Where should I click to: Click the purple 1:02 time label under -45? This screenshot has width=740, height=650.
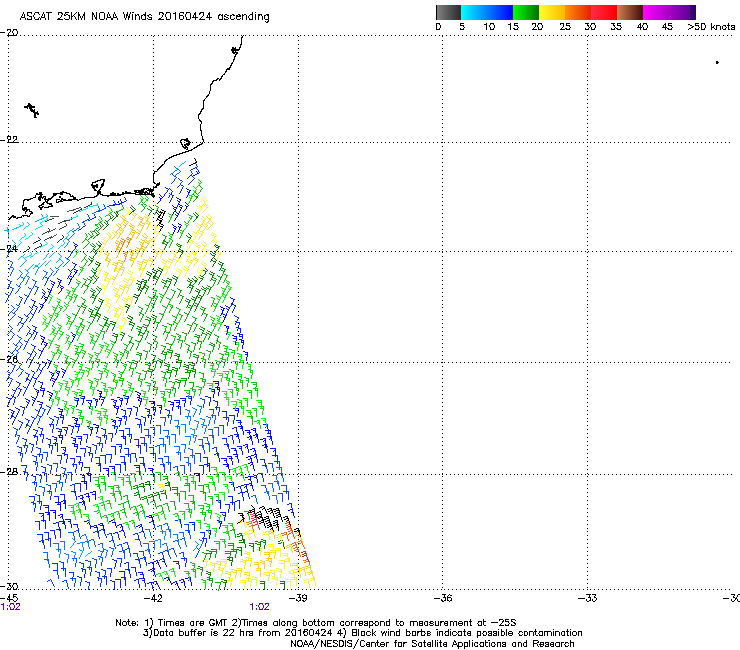[x=10, y=607]
